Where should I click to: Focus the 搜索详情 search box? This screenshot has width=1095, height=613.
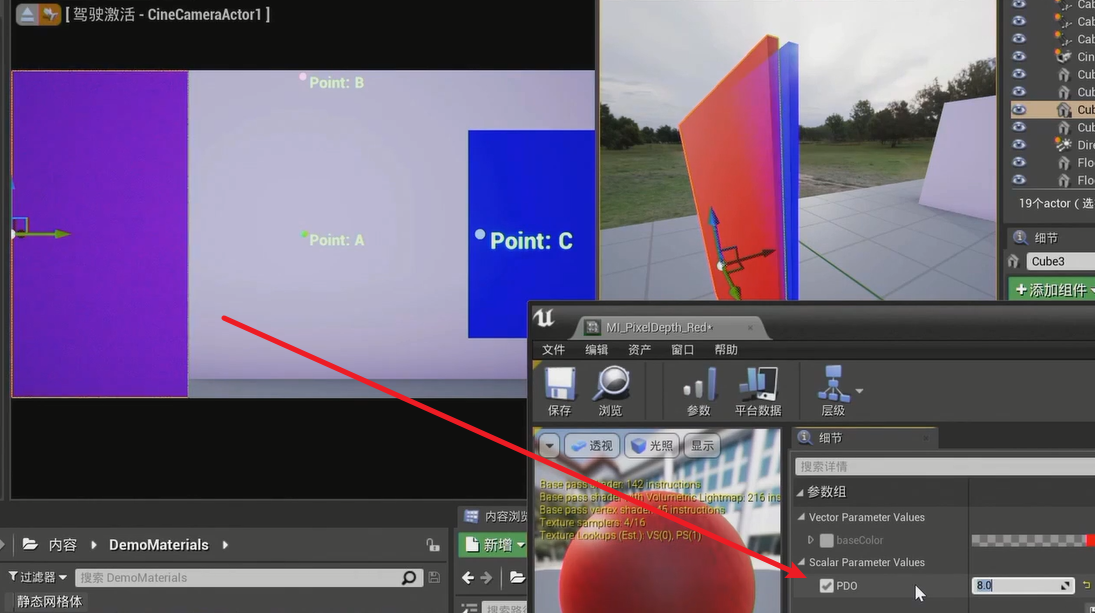tap(945, 466)
